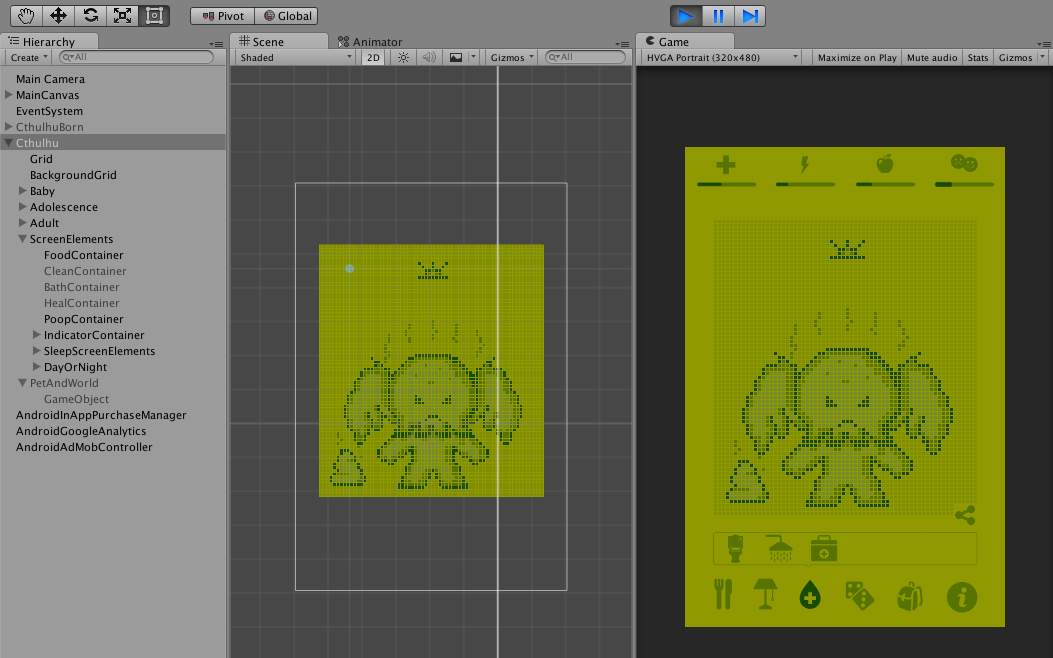The image size is (1053, 658).
Task: Click the health plus icon
Action: [726, 164]
